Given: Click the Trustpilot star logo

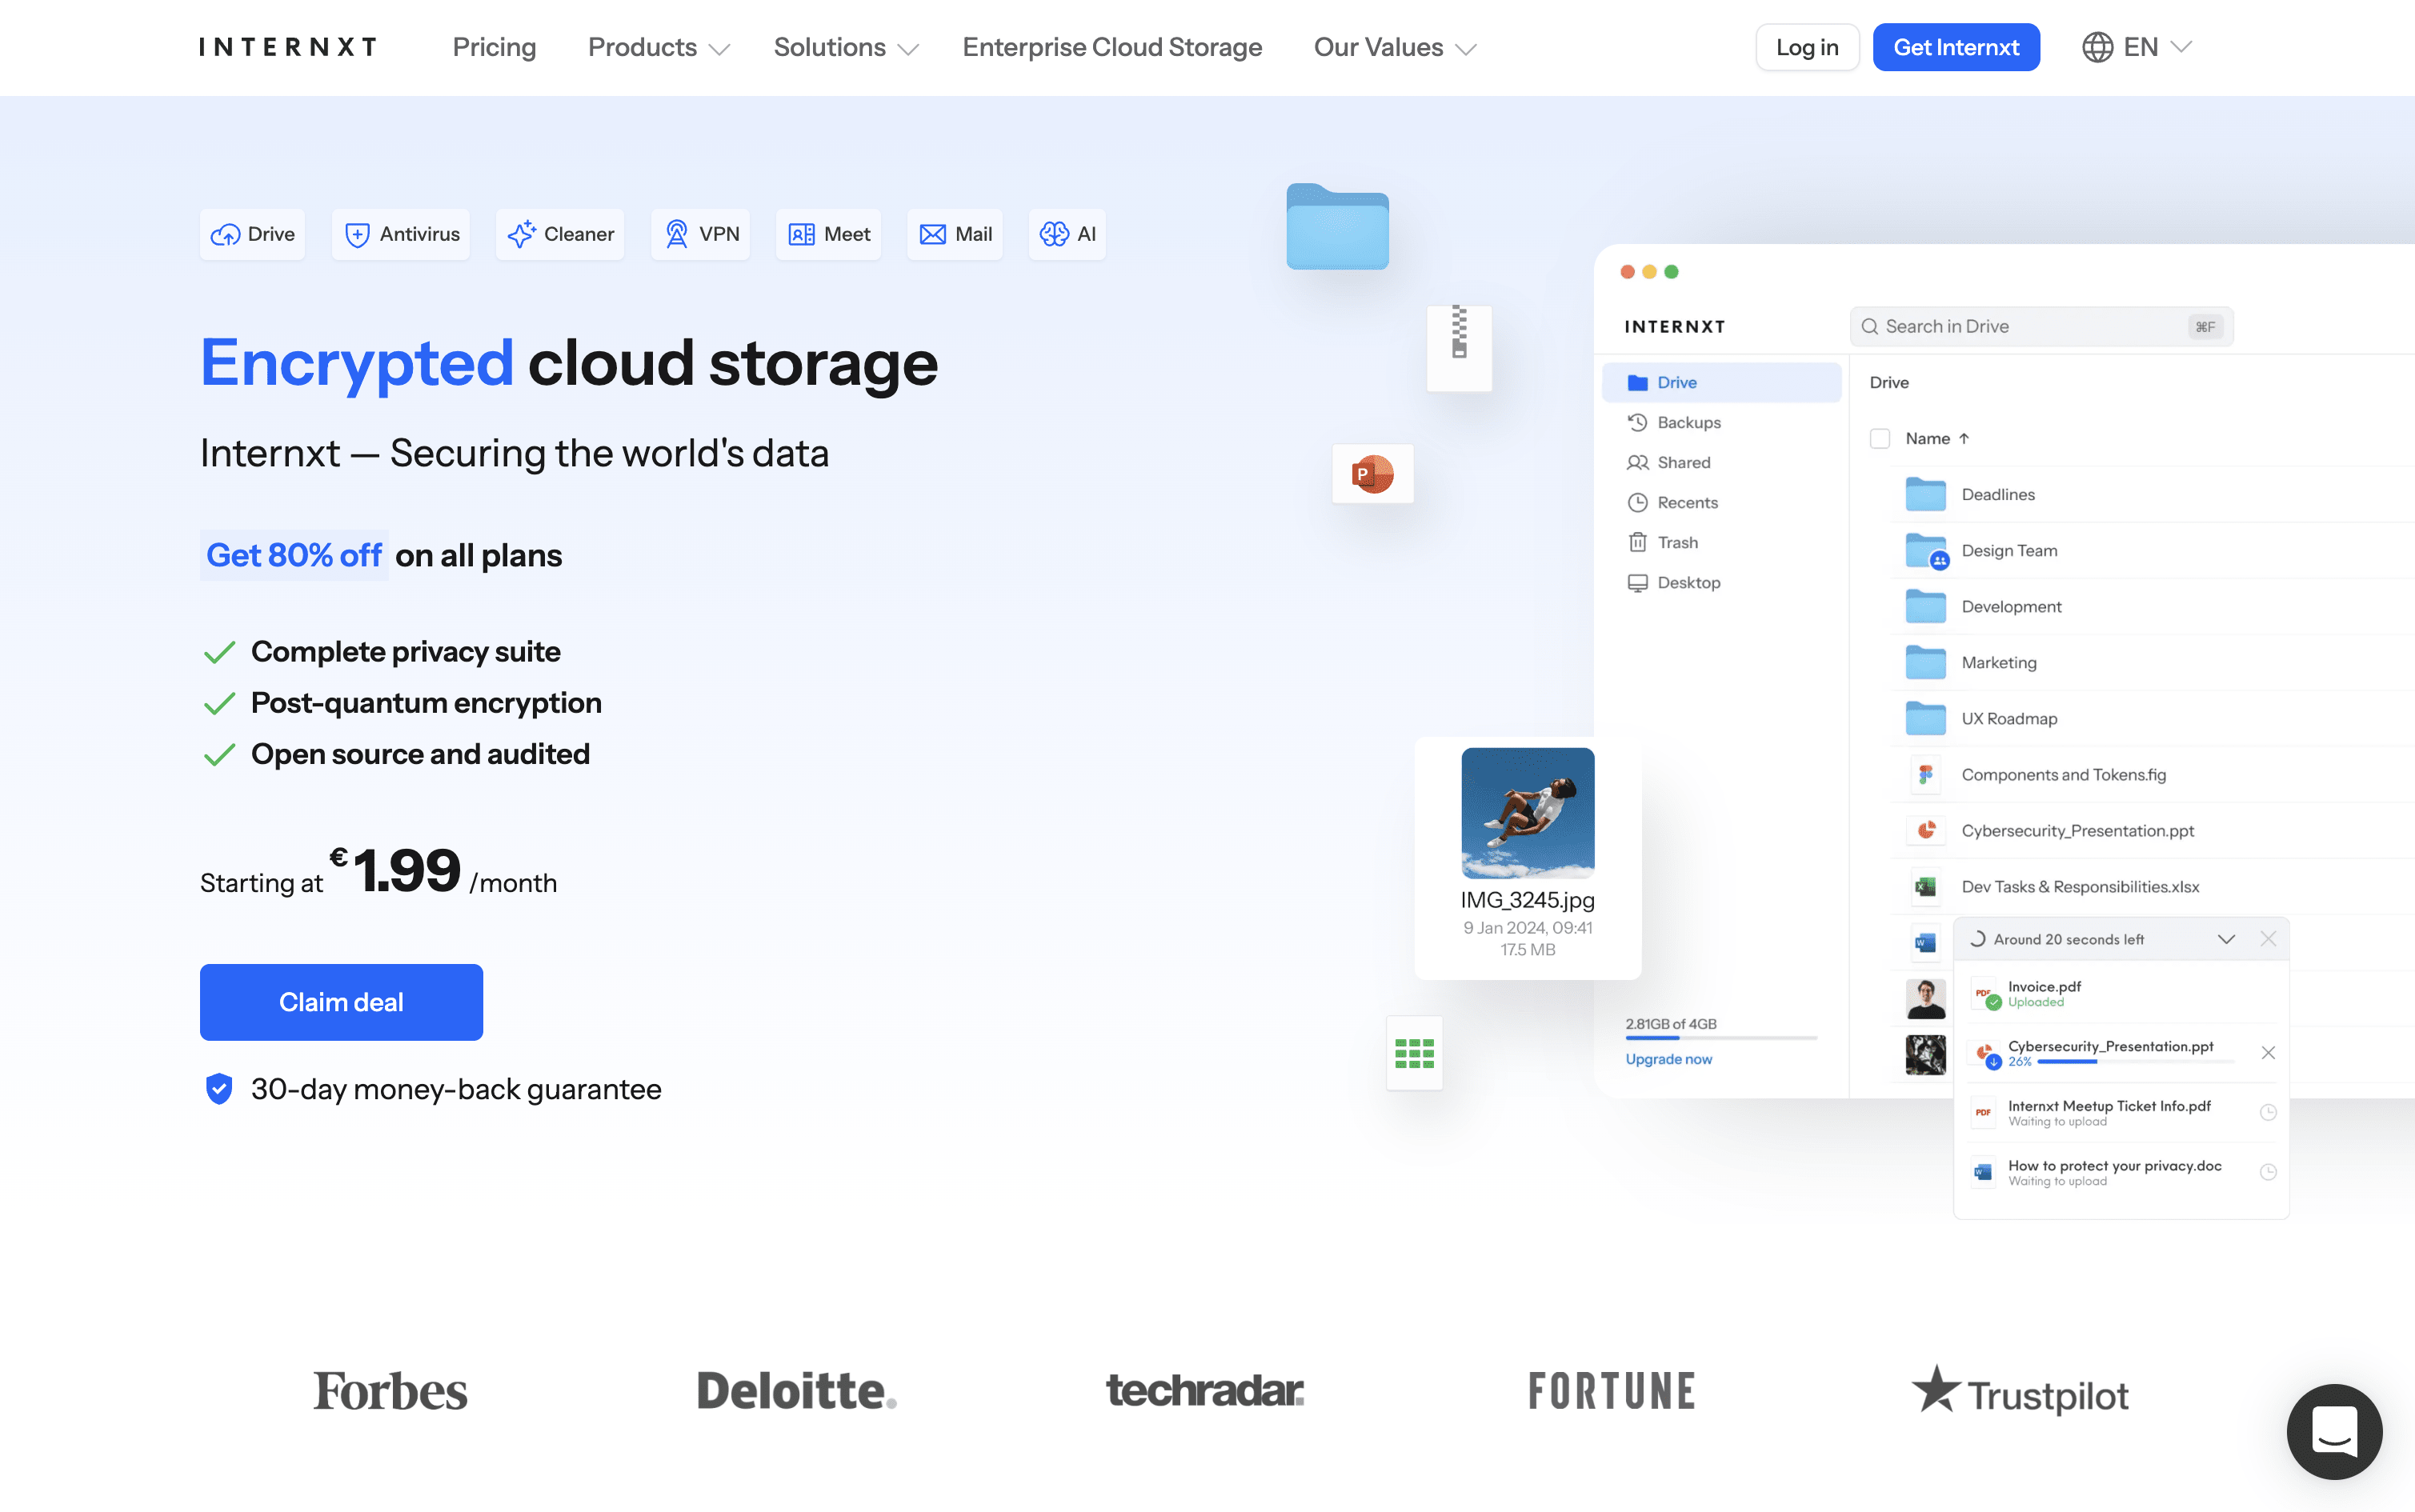Looking at the screenshot, I should click(x=2020, y=1391).
